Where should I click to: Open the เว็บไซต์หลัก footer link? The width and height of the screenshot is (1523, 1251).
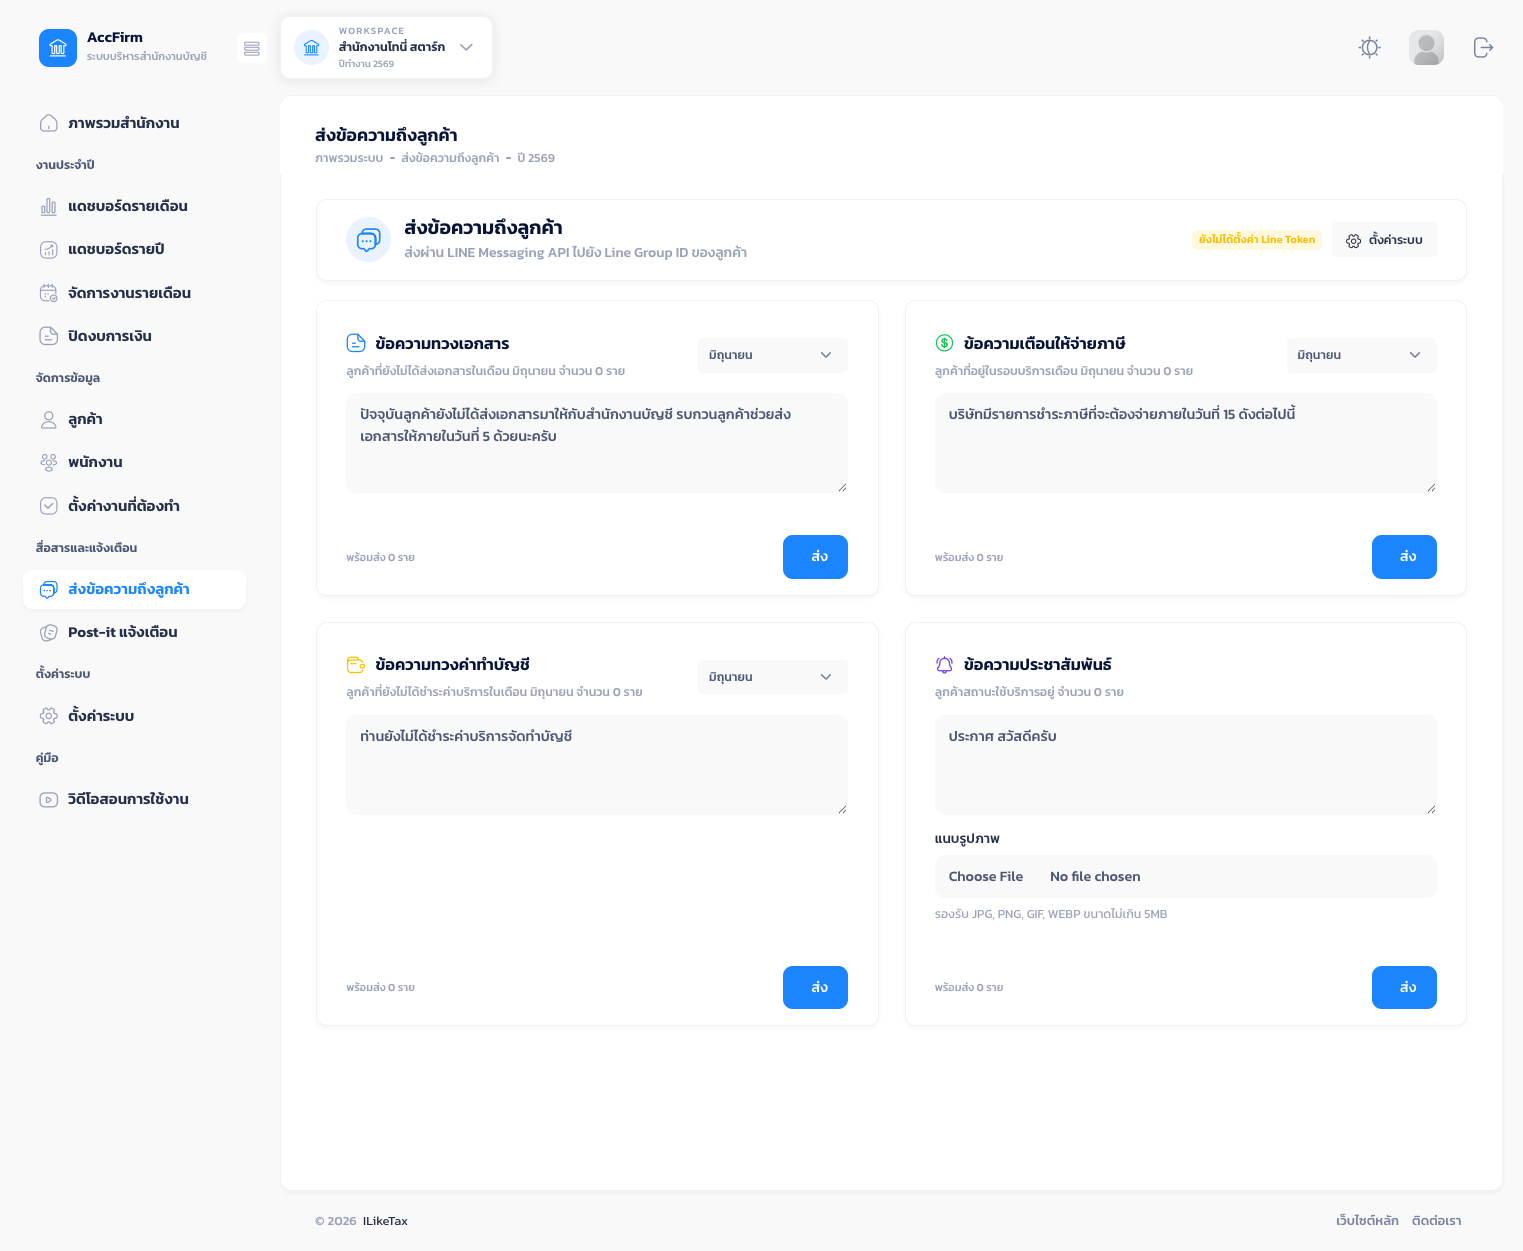point(1367,1221)
